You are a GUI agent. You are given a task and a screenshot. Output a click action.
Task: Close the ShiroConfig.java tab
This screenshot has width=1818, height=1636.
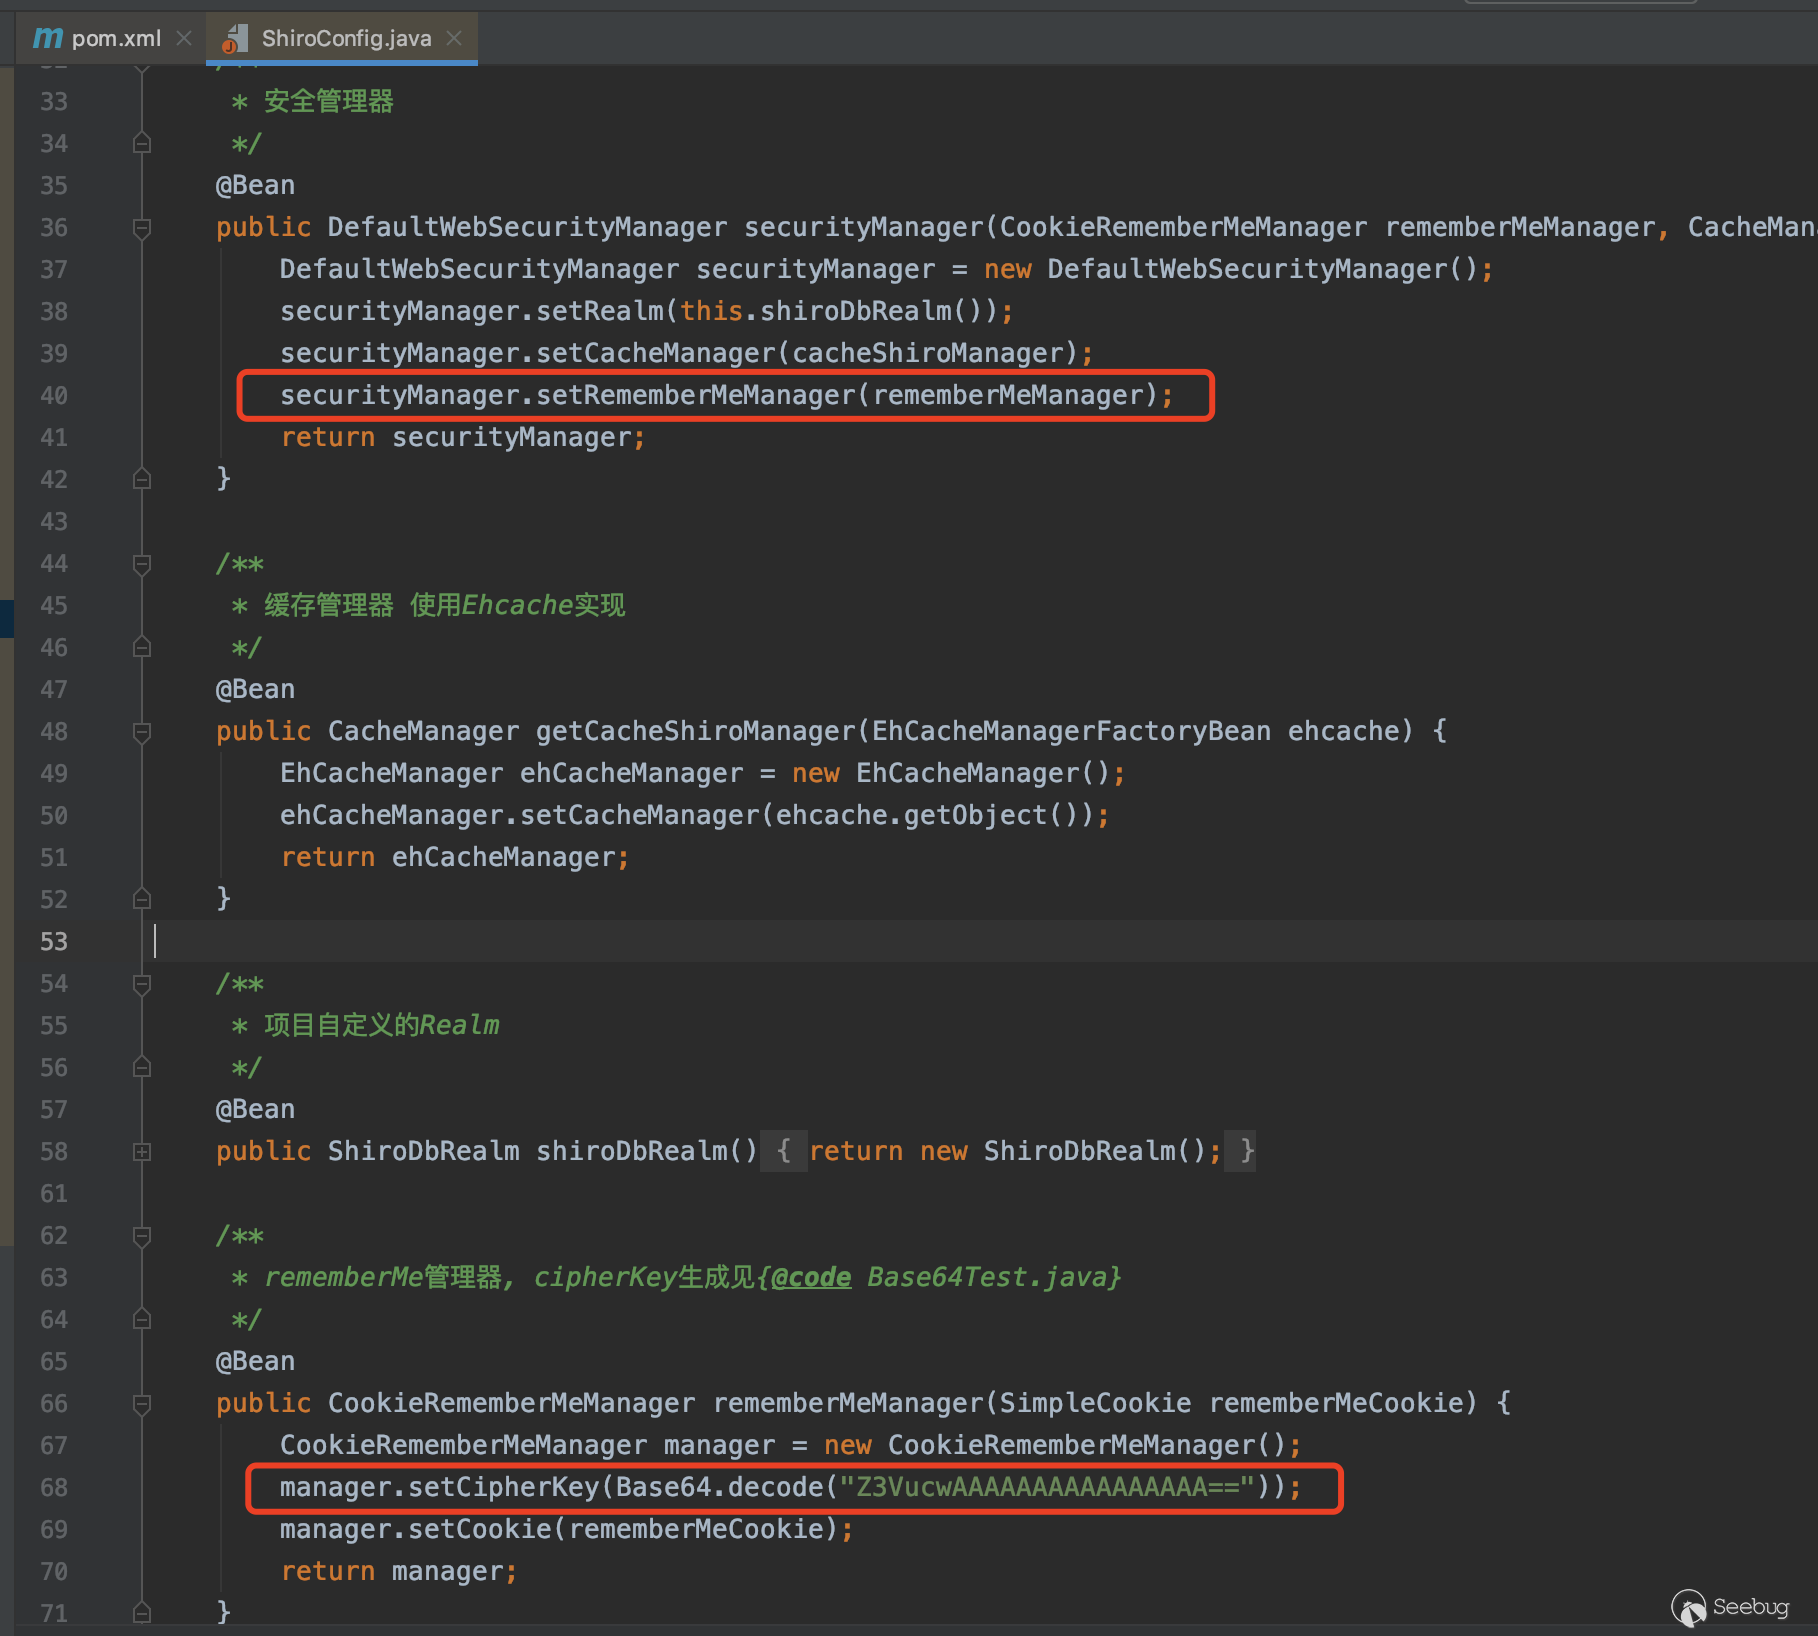(454, 38)
